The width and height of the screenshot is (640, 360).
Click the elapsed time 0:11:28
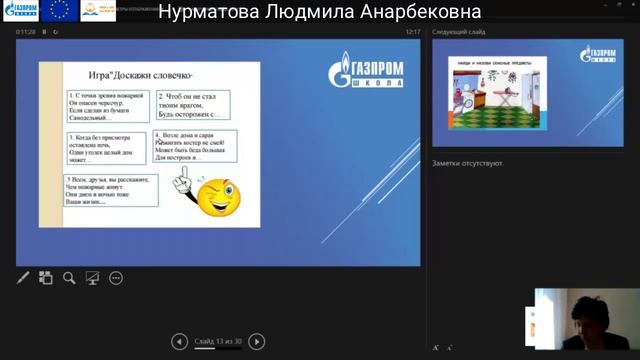click(x=26, y=31)
